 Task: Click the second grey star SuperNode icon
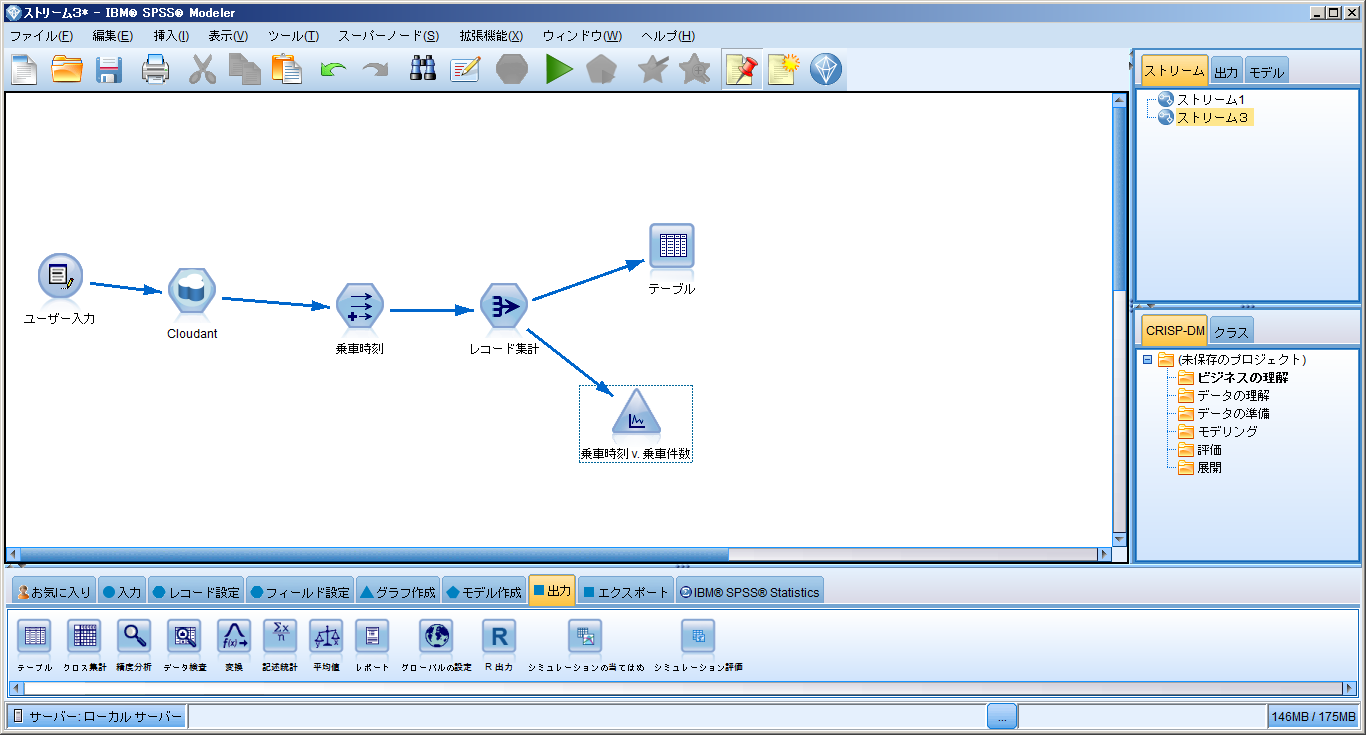point(695,70)
